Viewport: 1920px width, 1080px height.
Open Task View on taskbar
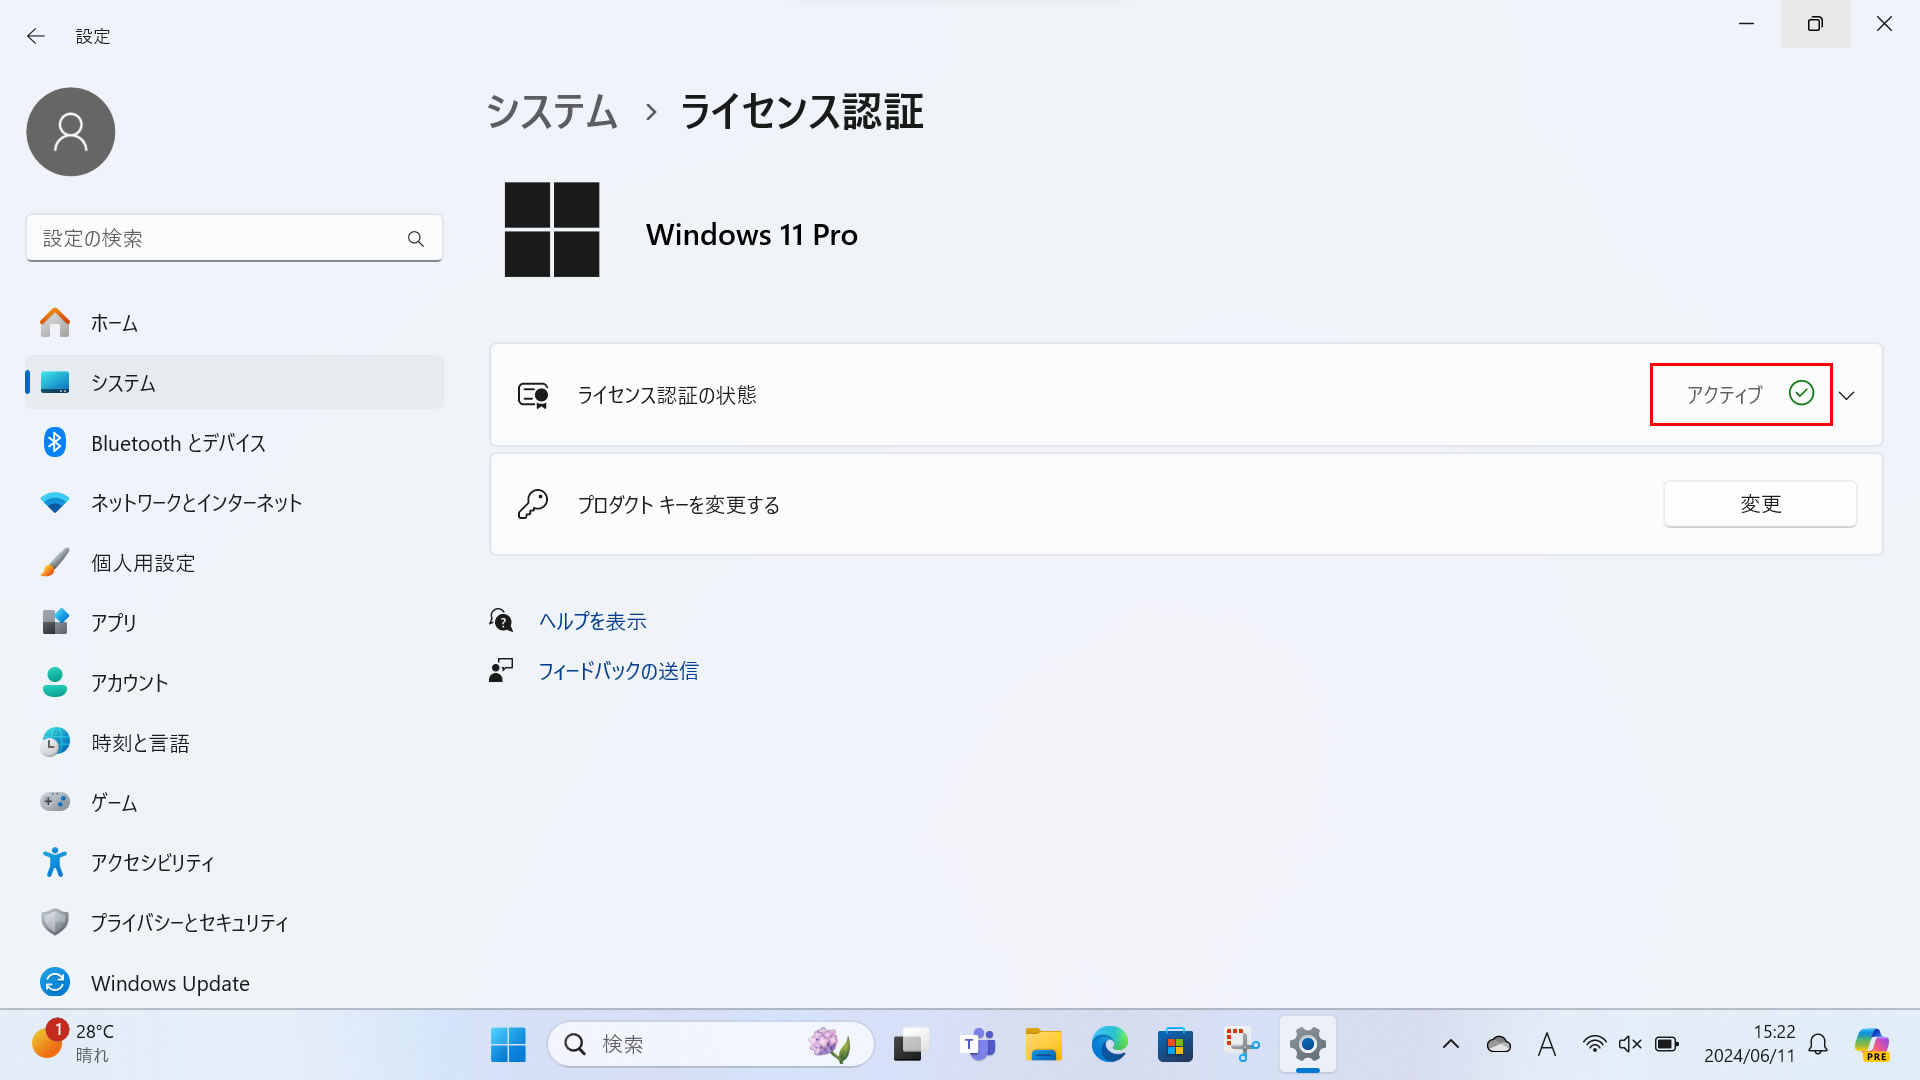pos(911,1045)
